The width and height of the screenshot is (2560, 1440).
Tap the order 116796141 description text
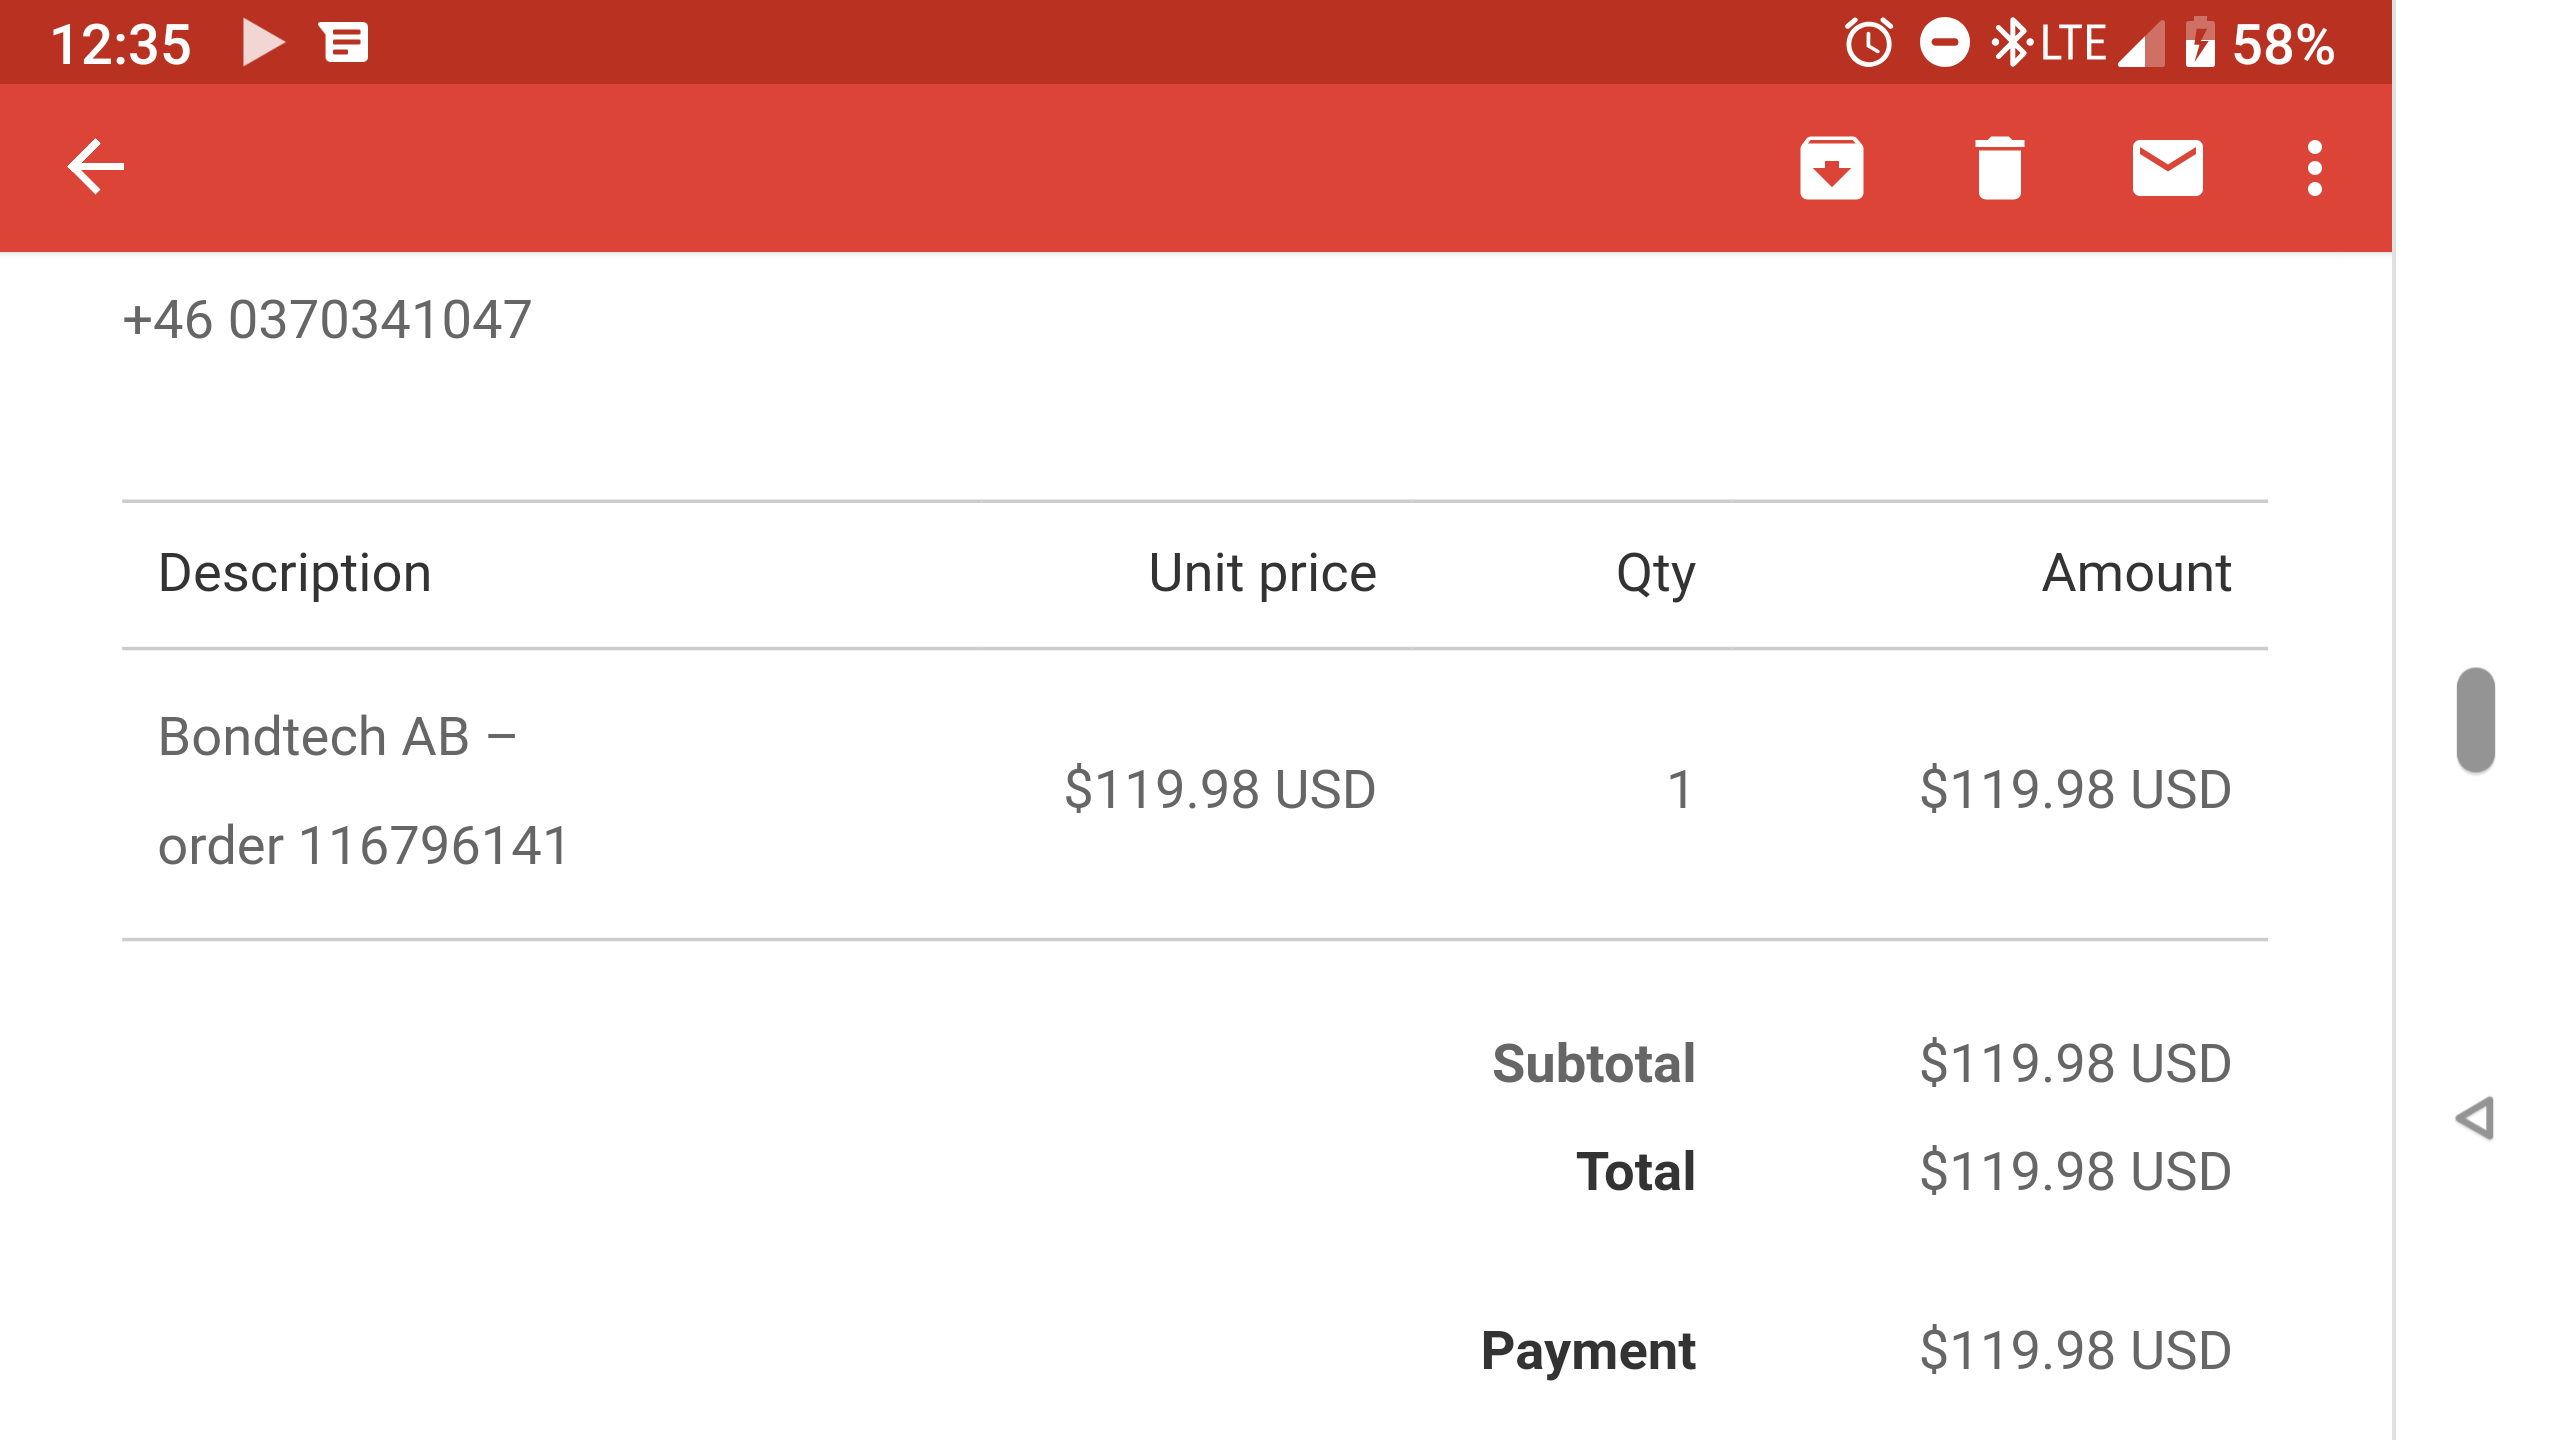click(364, 846)
